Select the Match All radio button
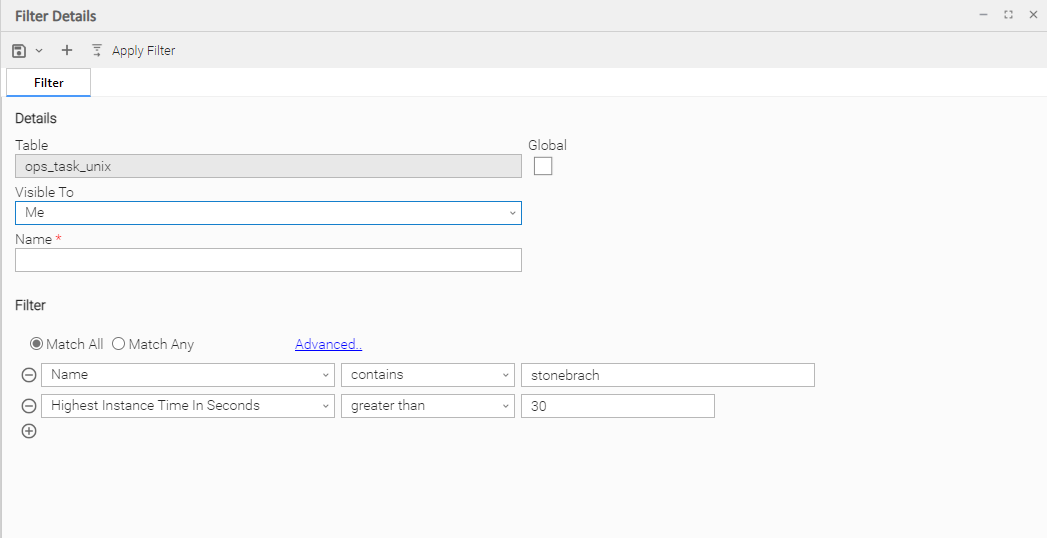The width and height of the screenshot is (1047, 538). point(37,344)
